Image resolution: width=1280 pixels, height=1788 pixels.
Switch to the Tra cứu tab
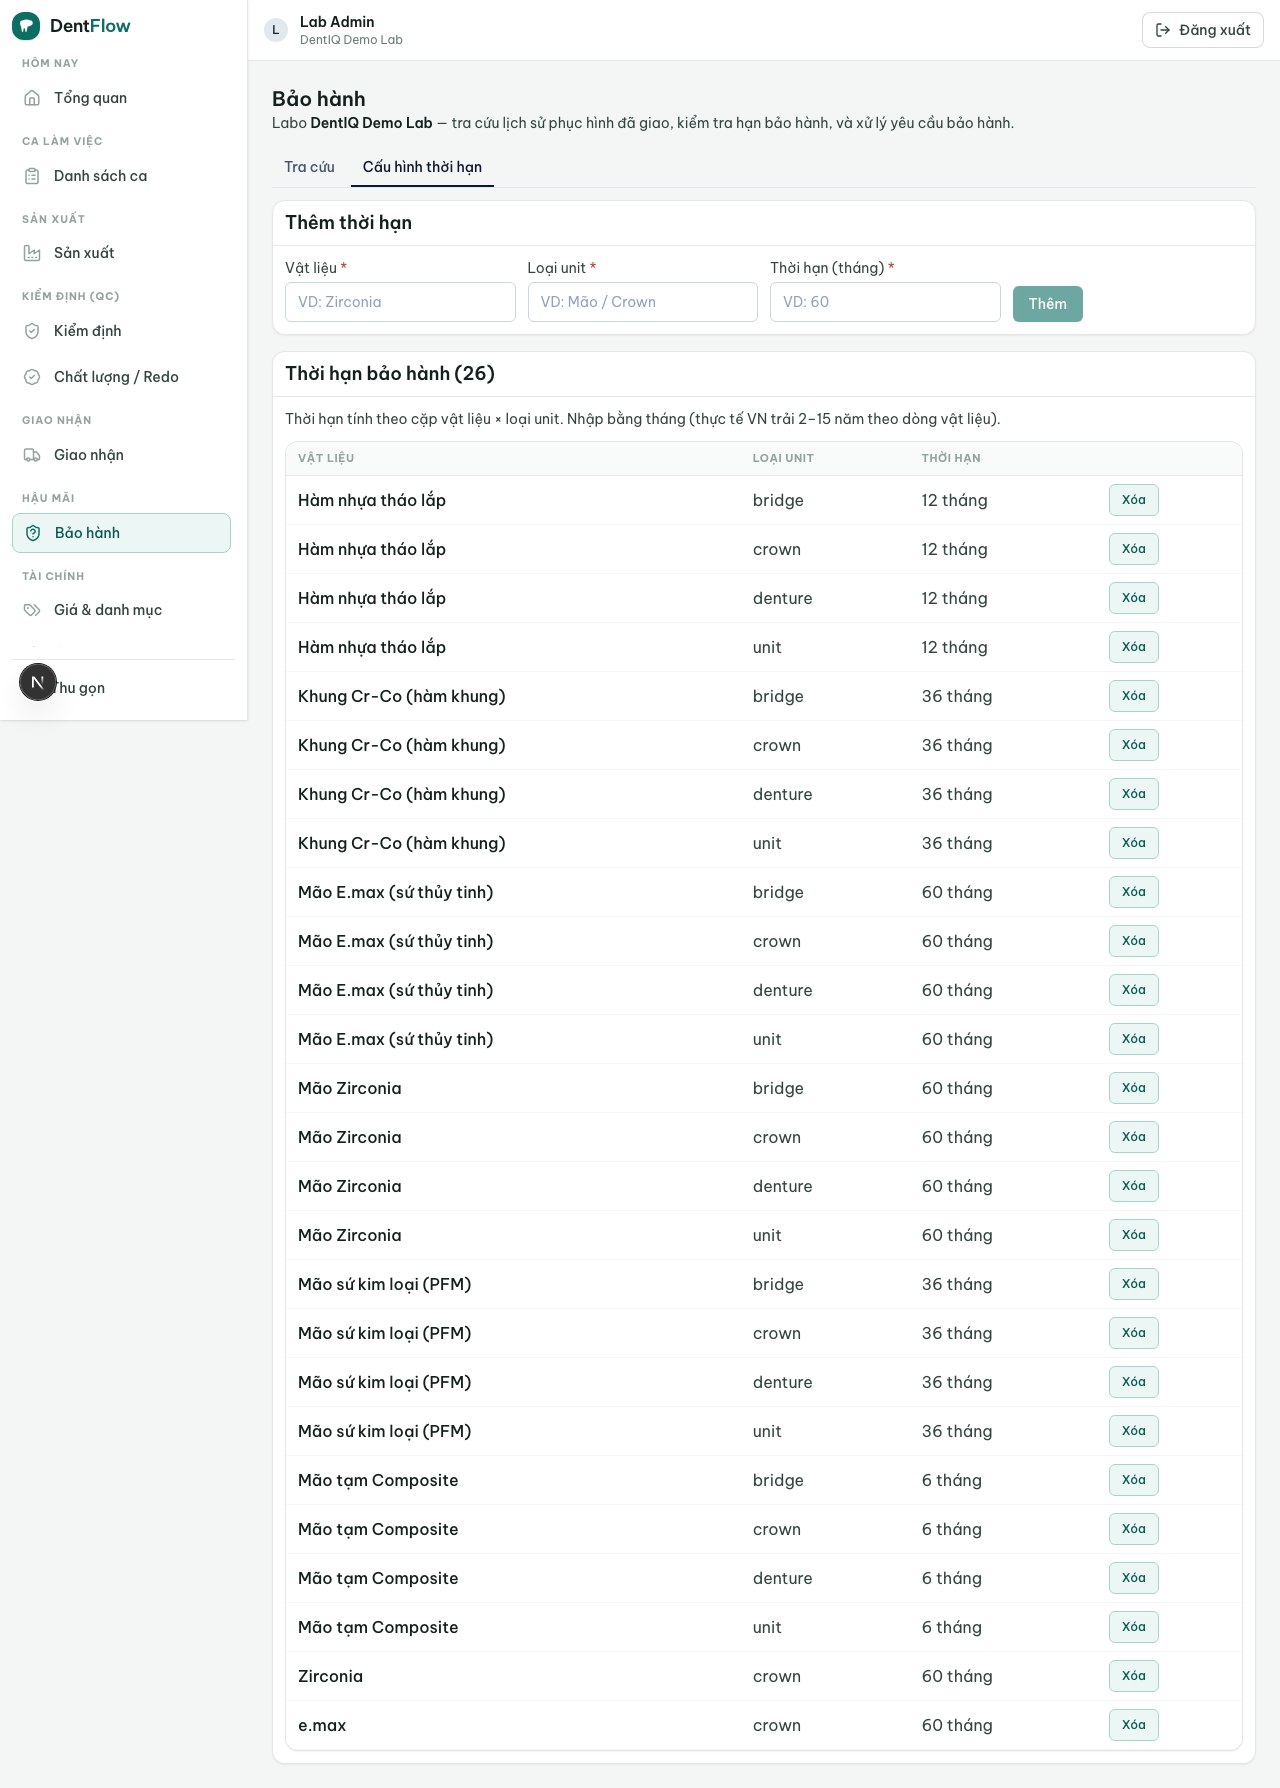coord(309,167)
